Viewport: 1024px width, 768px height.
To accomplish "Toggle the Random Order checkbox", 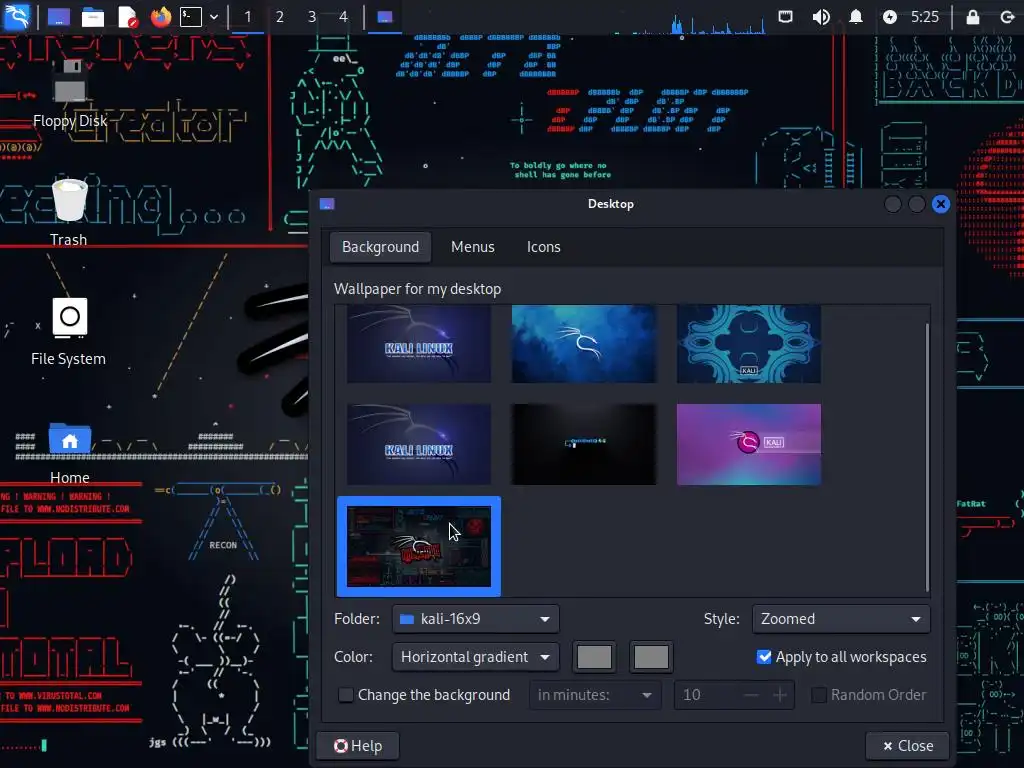I will click(818, 695).
